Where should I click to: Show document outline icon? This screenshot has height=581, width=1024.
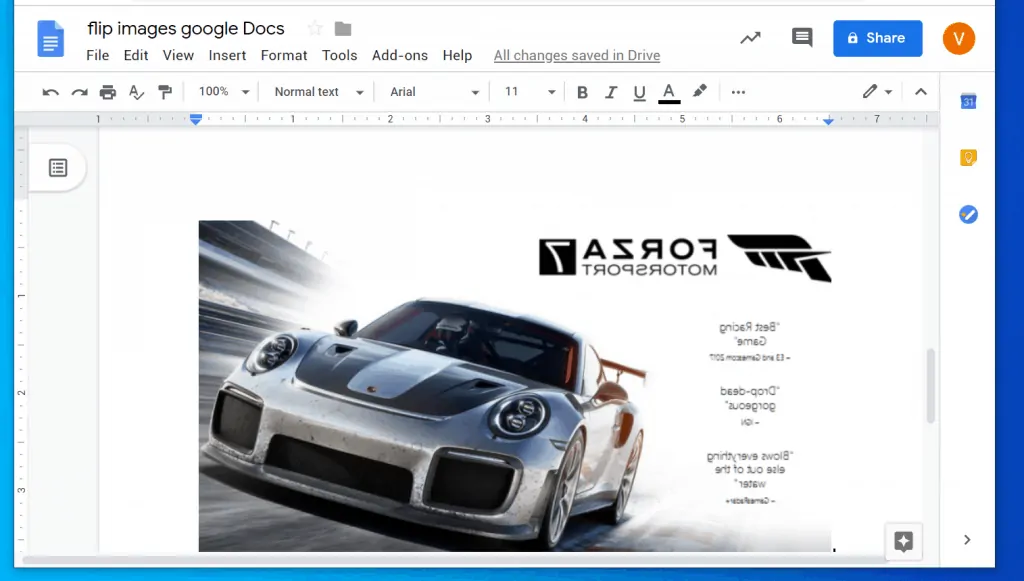click(x=58, y=168)
